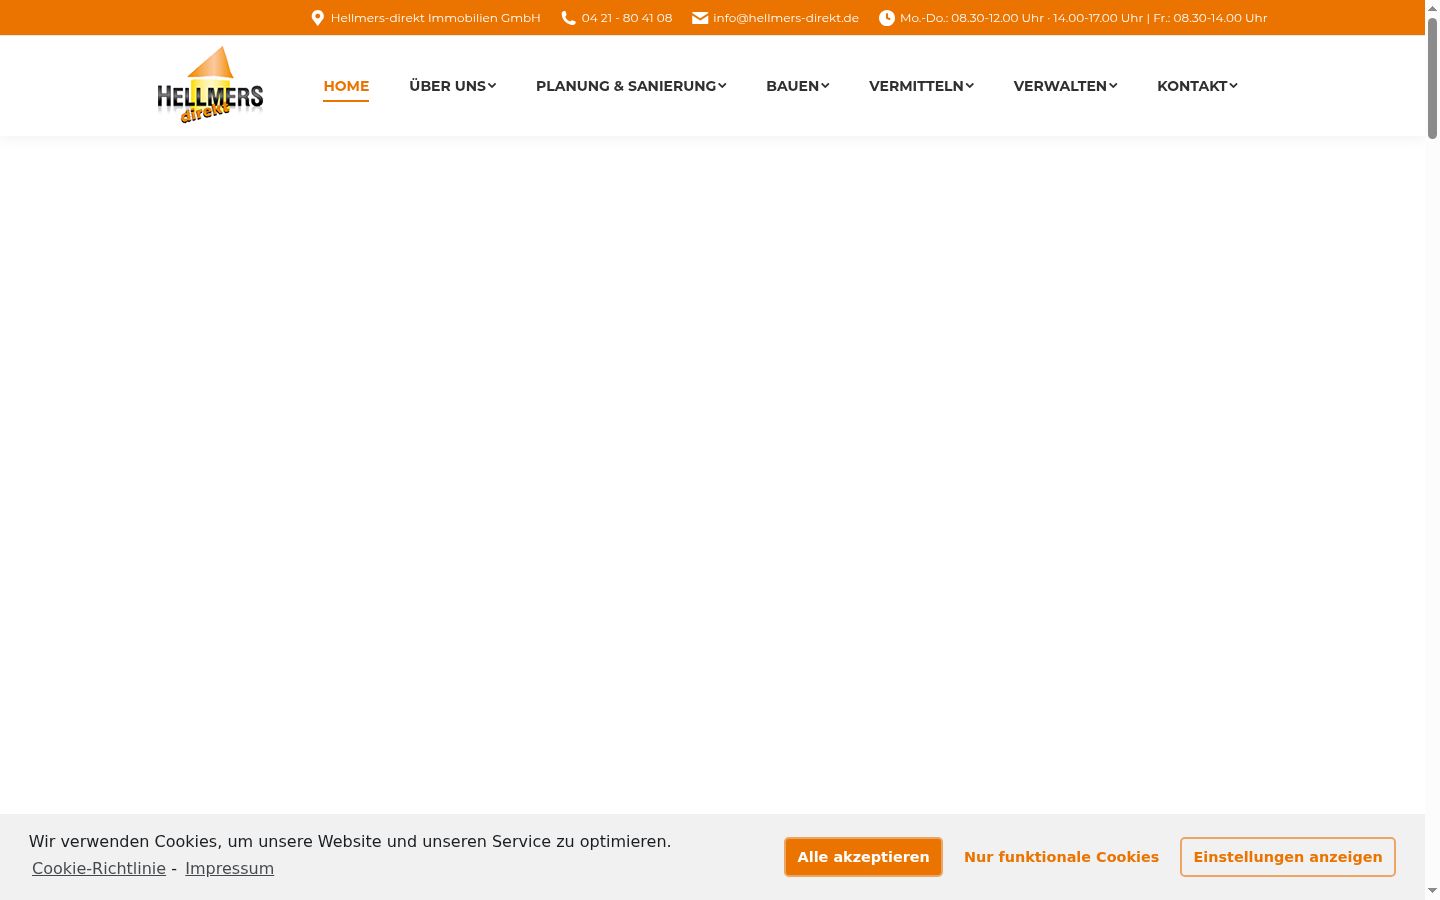Click the clock opening-hours icon
The image size is (1440, 900).
point(887,18)
